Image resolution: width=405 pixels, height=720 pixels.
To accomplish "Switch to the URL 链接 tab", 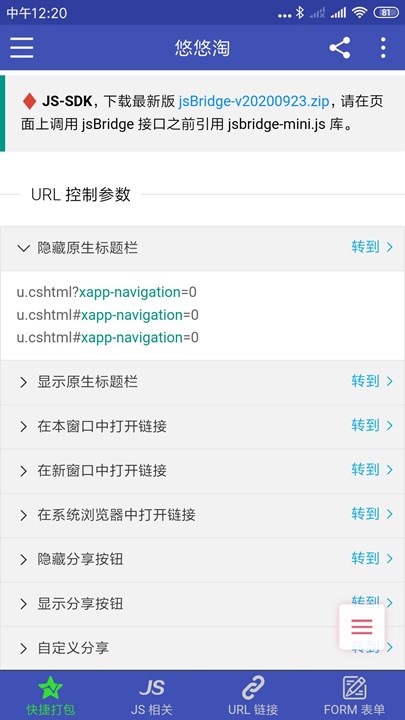I will pos(253,696).
